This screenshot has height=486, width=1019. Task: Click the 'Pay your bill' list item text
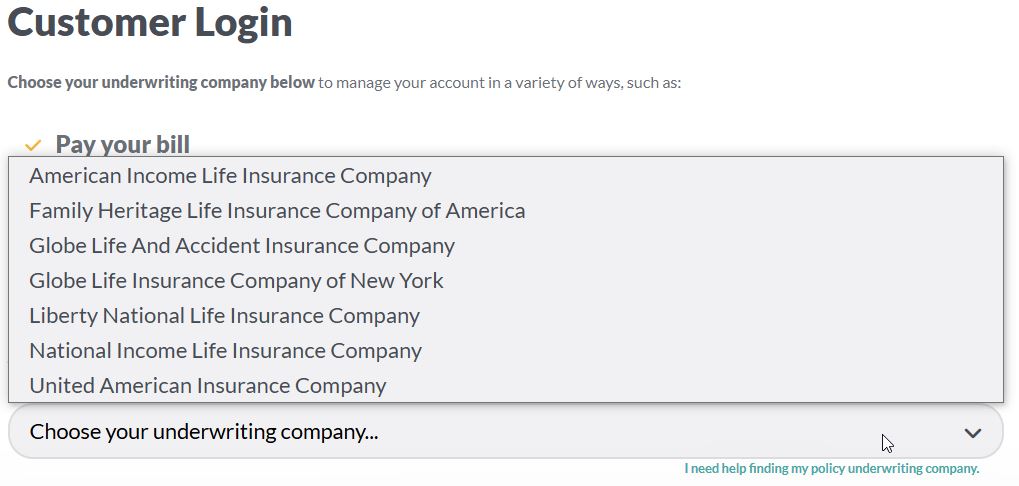[x=123, y=145]
